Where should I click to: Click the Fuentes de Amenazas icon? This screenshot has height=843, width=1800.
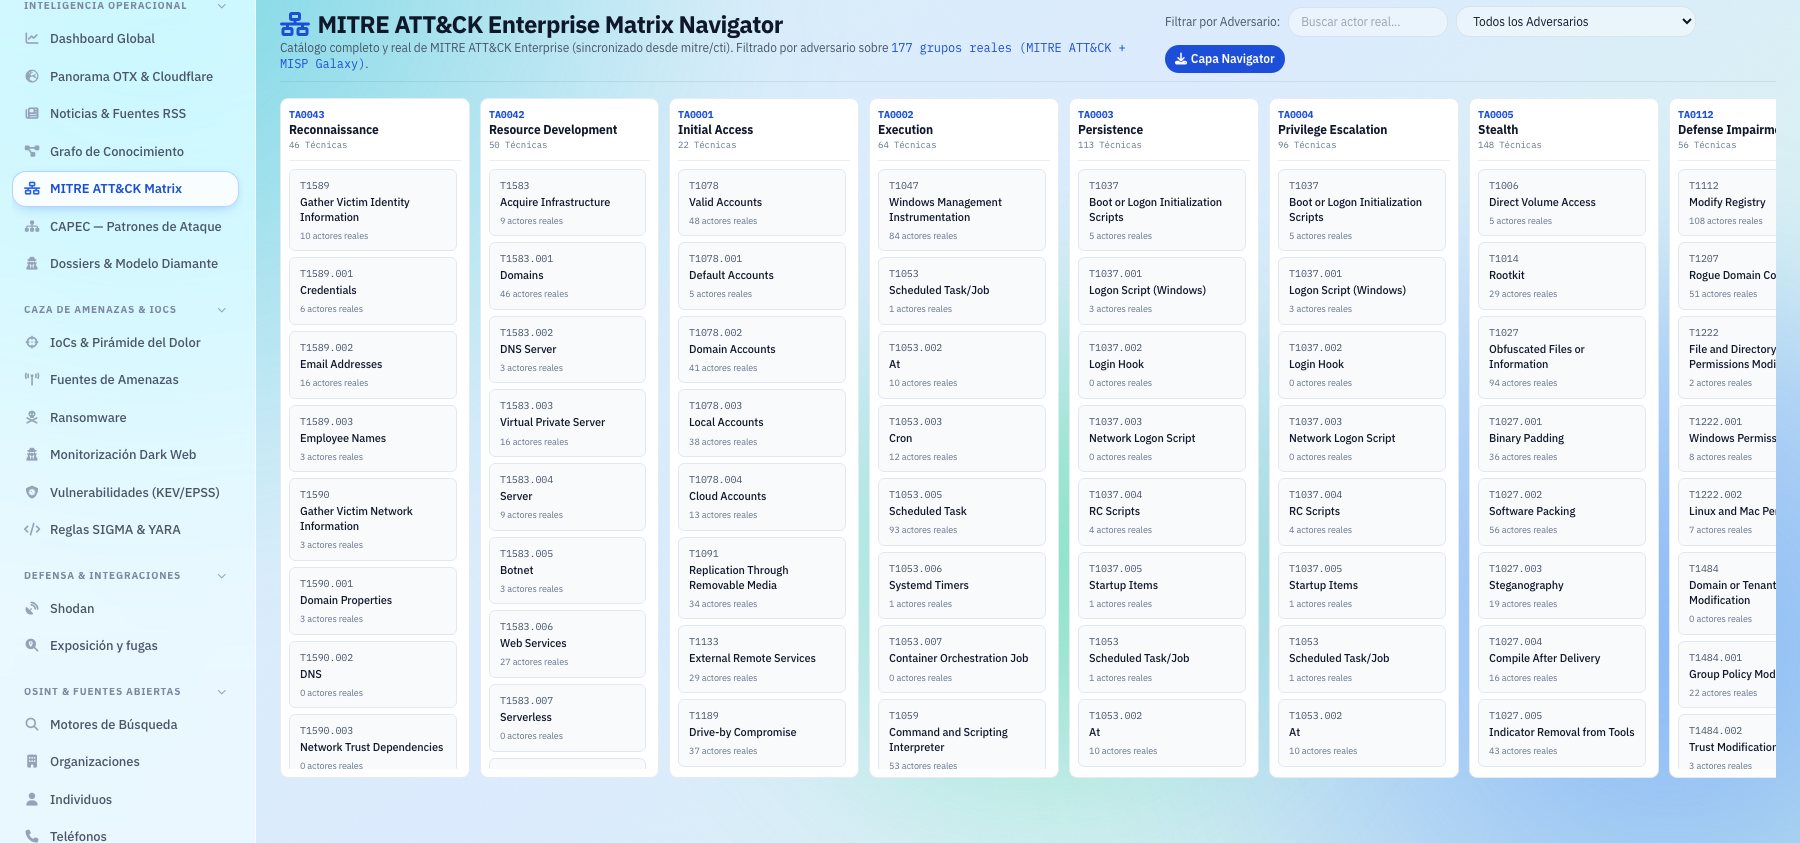(x=32, y=380)
